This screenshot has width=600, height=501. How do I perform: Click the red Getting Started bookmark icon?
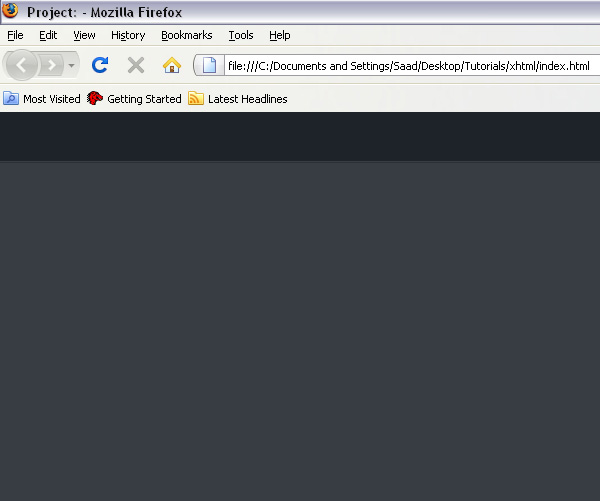[95, 98]
